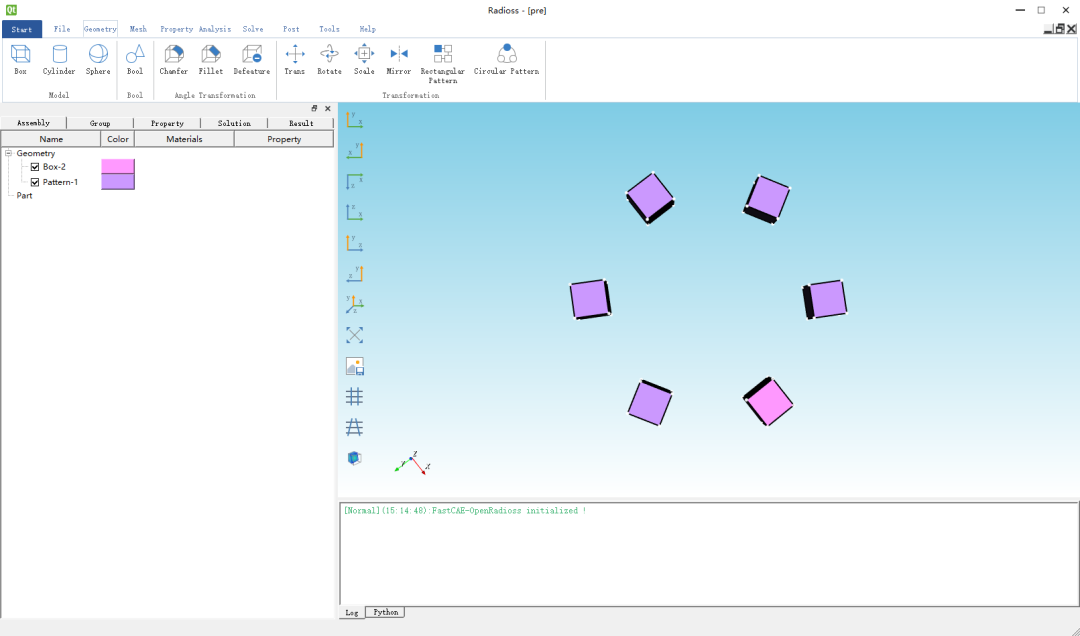Select the pink box in the viewport
This screenshot has height=636, width=1080.
coord(769,402)
